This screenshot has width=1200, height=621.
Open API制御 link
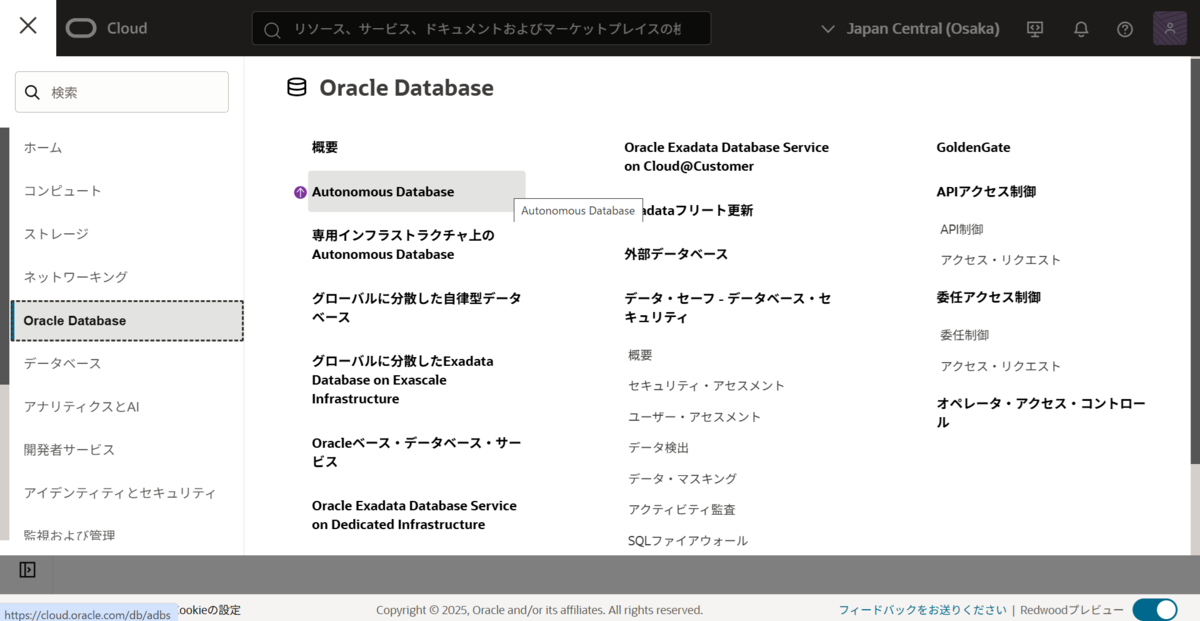[x=961, y=229]
